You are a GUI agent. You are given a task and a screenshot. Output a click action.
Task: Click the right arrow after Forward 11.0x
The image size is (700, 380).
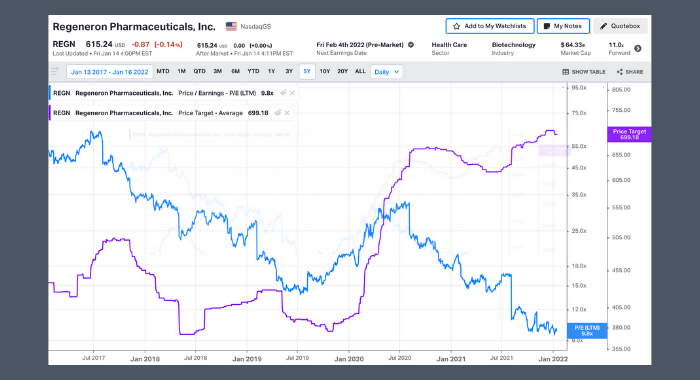pyautogui.click(x=638, y=48)
